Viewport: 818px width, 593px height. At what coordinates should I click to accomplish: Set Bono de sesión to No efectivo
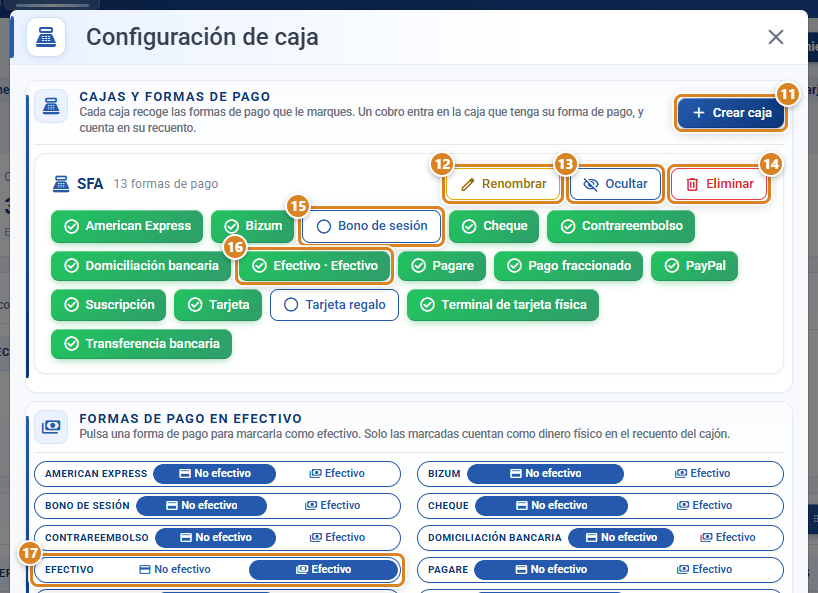click(201, 505)
